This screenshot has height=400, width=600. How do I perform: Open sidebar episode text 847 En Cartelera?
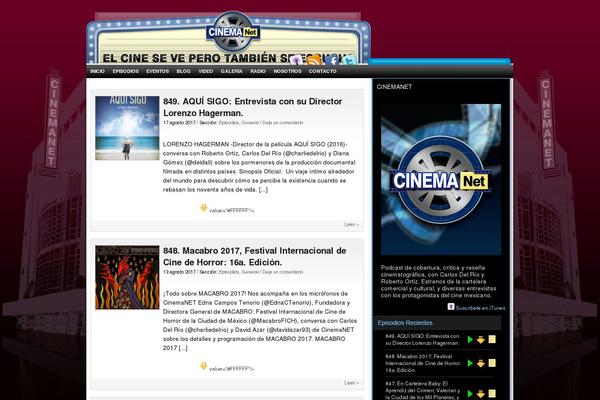pos(423,390)
